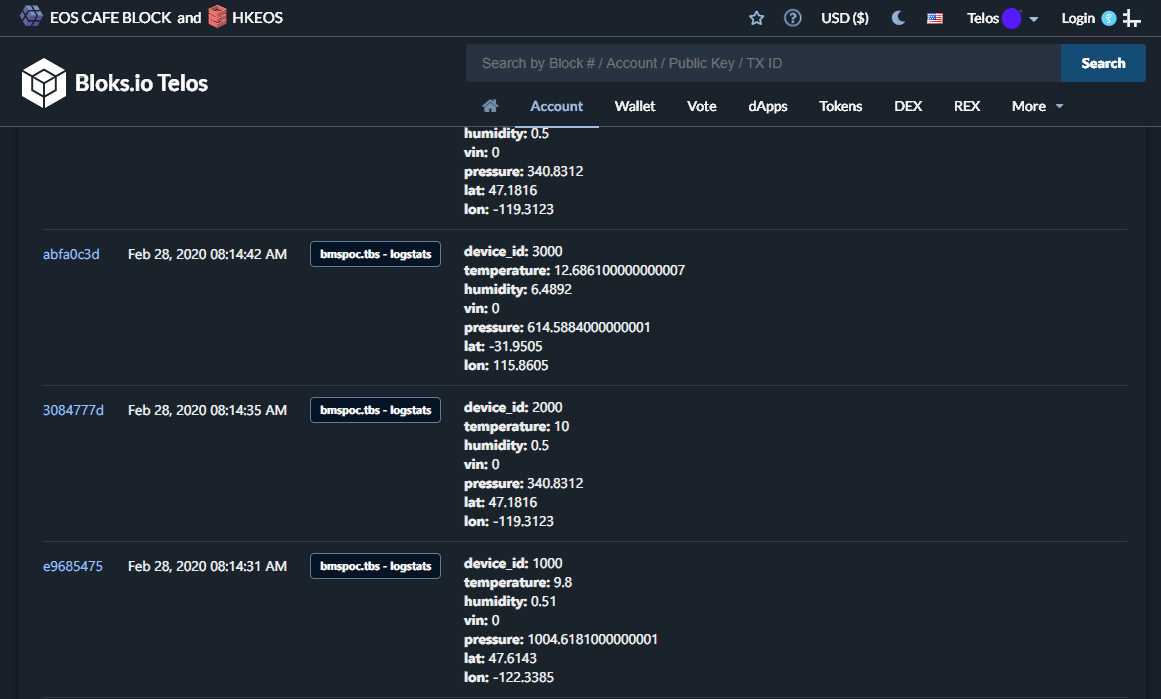This screenshot has height=699, width=1161.
Task: Click the lon: 115.8605 line
Action: 506,366
